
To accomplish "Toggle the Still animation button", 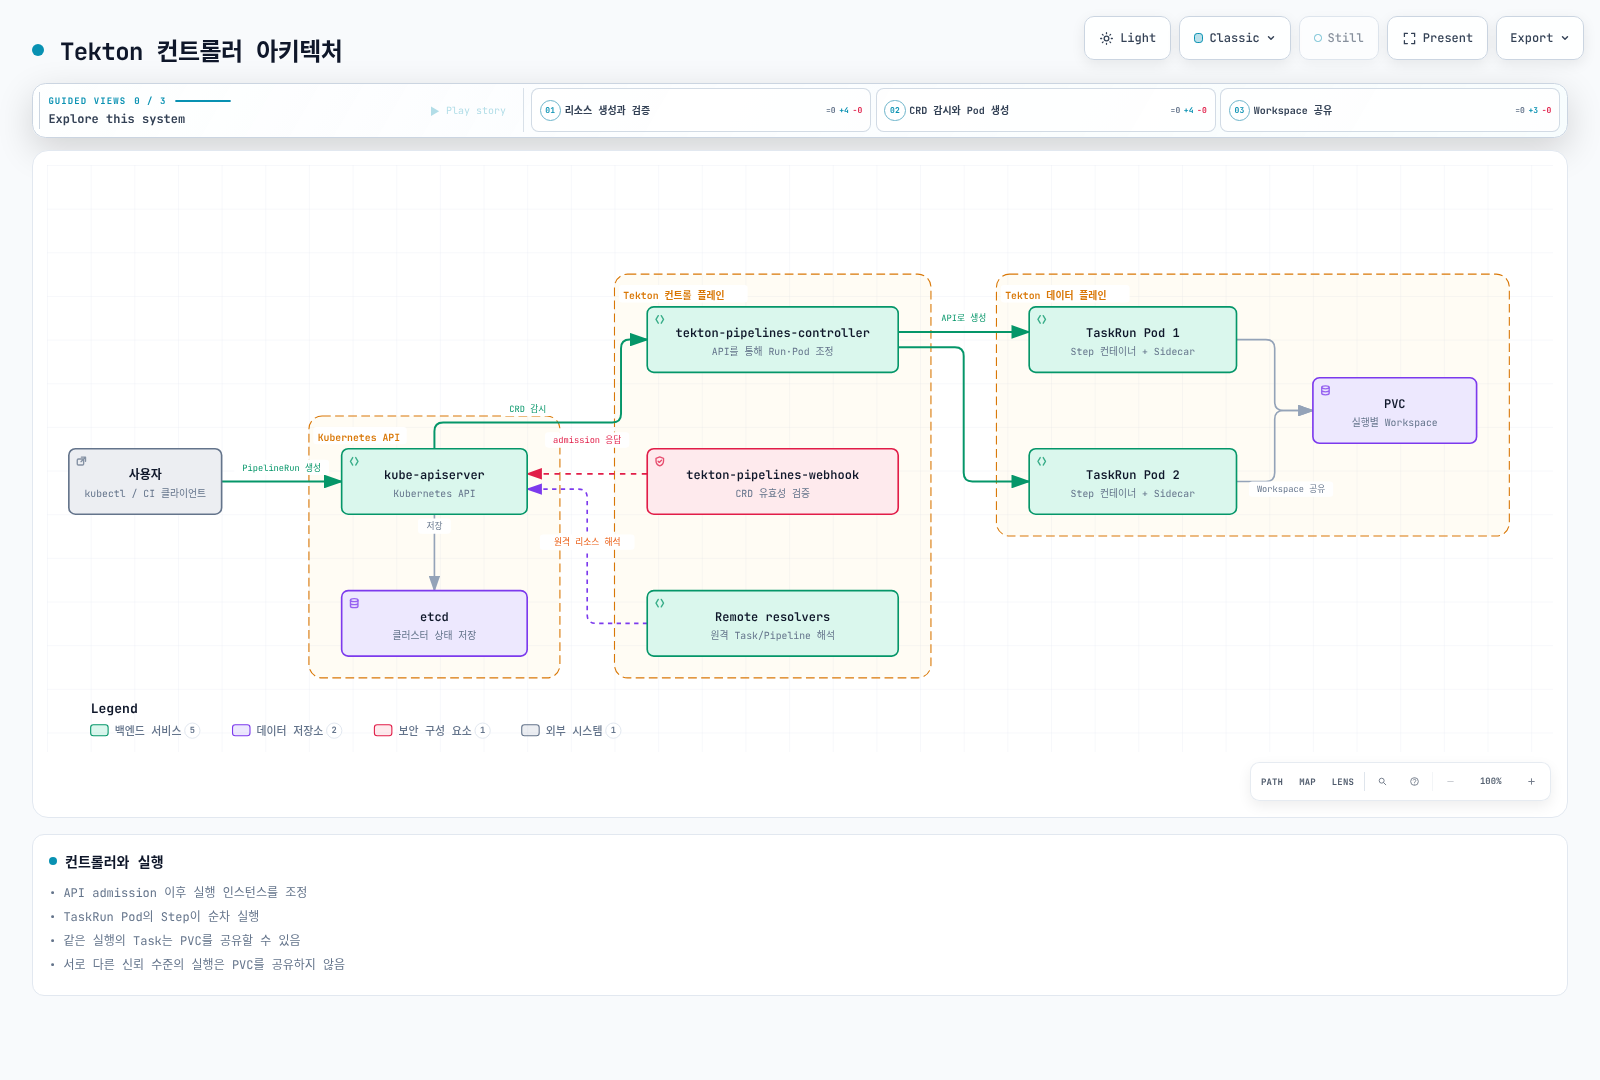I will coord(1338,38).
